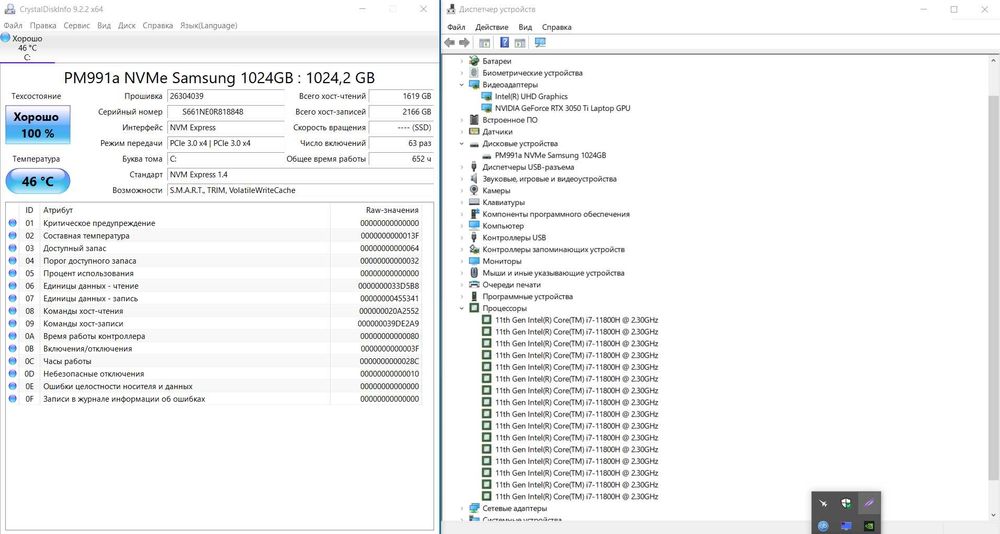Click blue status dot for Часы работы row
This screenshot has width=1000, height=534.
(12, 361)
